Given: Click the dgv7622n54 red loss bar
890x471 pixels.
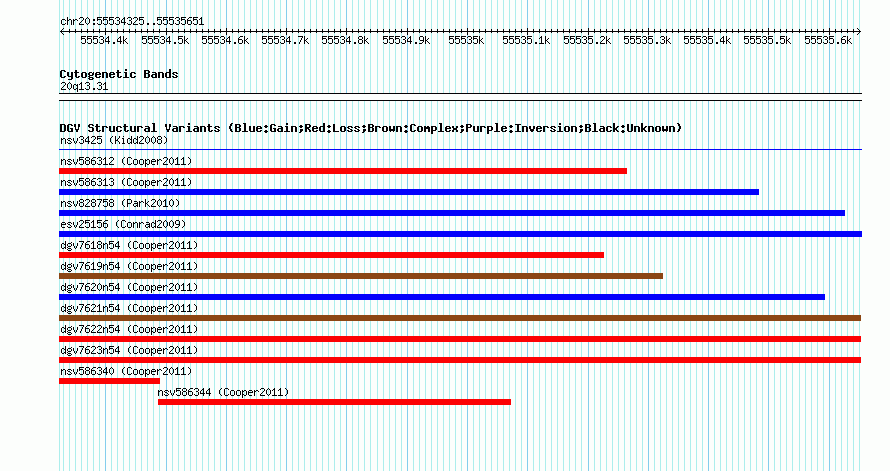Looking at the screenshot, I should (x=460, y=339).
